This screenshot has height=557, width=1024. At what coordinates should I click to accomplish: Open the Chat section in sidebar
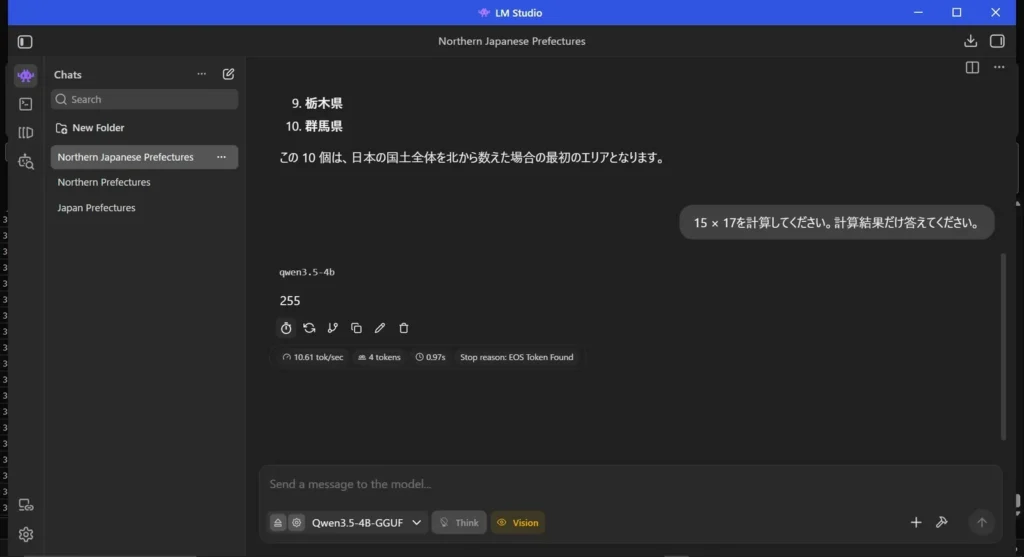[25, 76]
